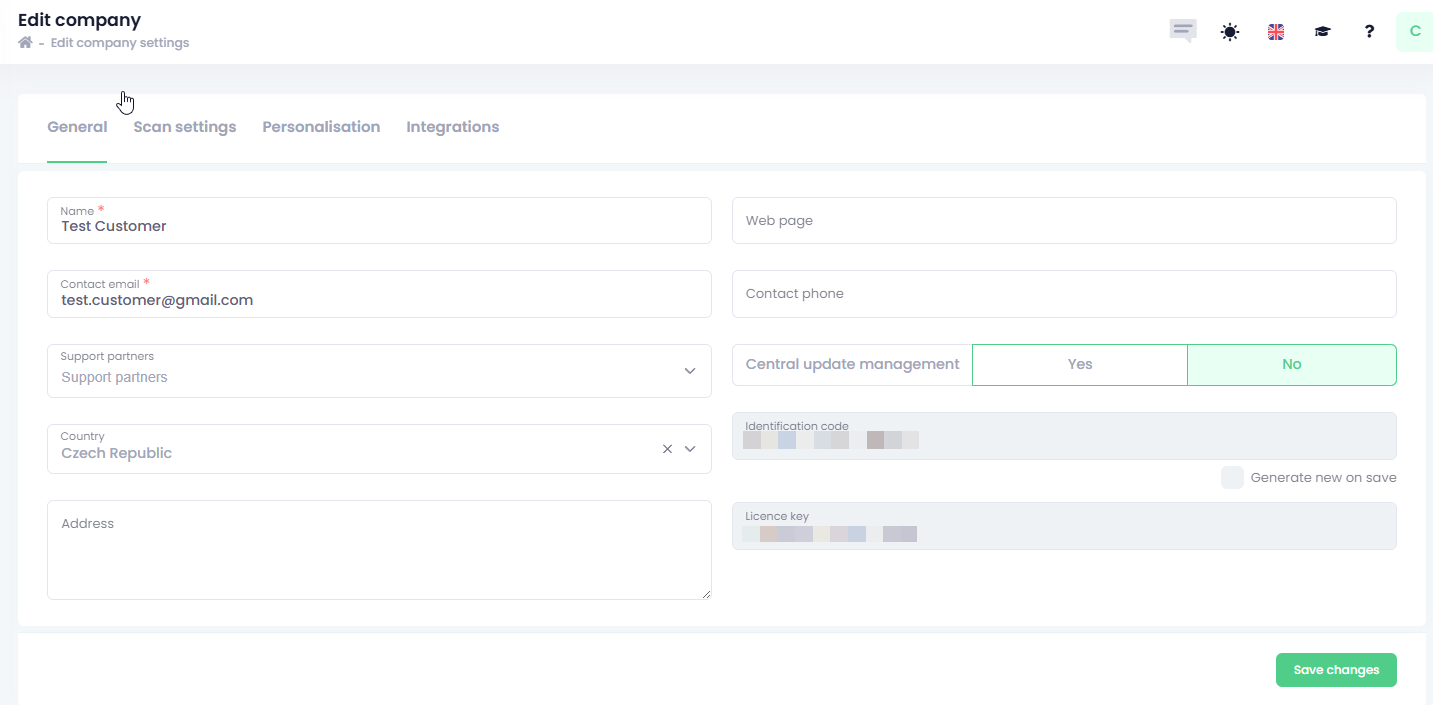Switch to the Personalisation tab
1433x705 pixels.
[x=321, y=127]
